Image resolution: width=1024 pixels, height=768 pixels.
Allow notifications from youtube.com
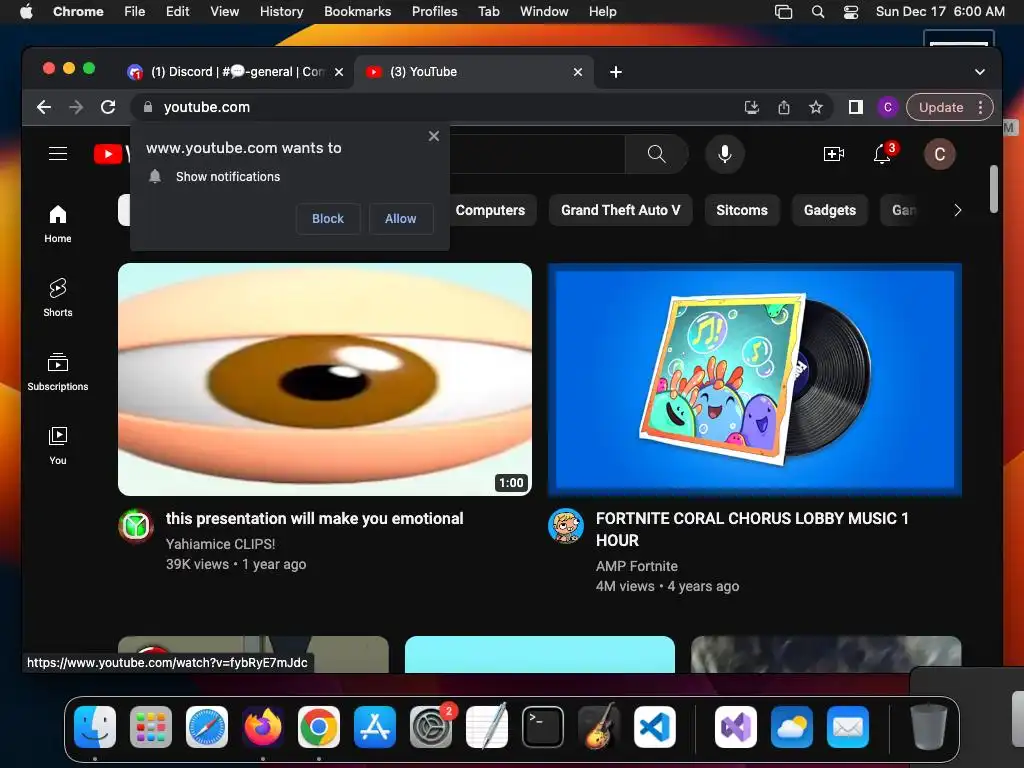[400, 219]
